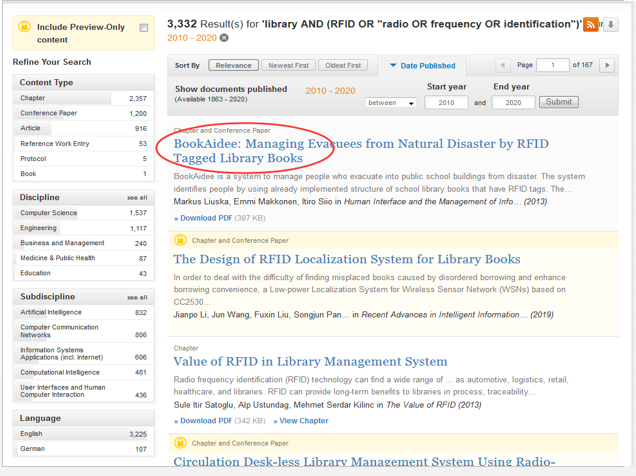The width and height of the screenshot is (636, 476).
Task: Click the 'of 167' page total text
Action: [x=582, y=65]
